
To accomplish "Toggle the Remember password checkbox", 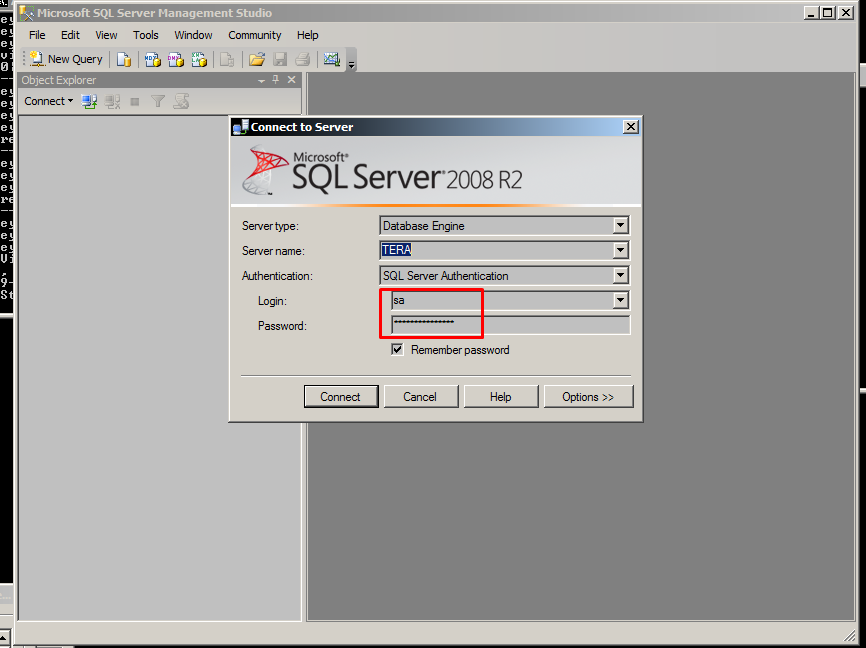I will (397, 350).
